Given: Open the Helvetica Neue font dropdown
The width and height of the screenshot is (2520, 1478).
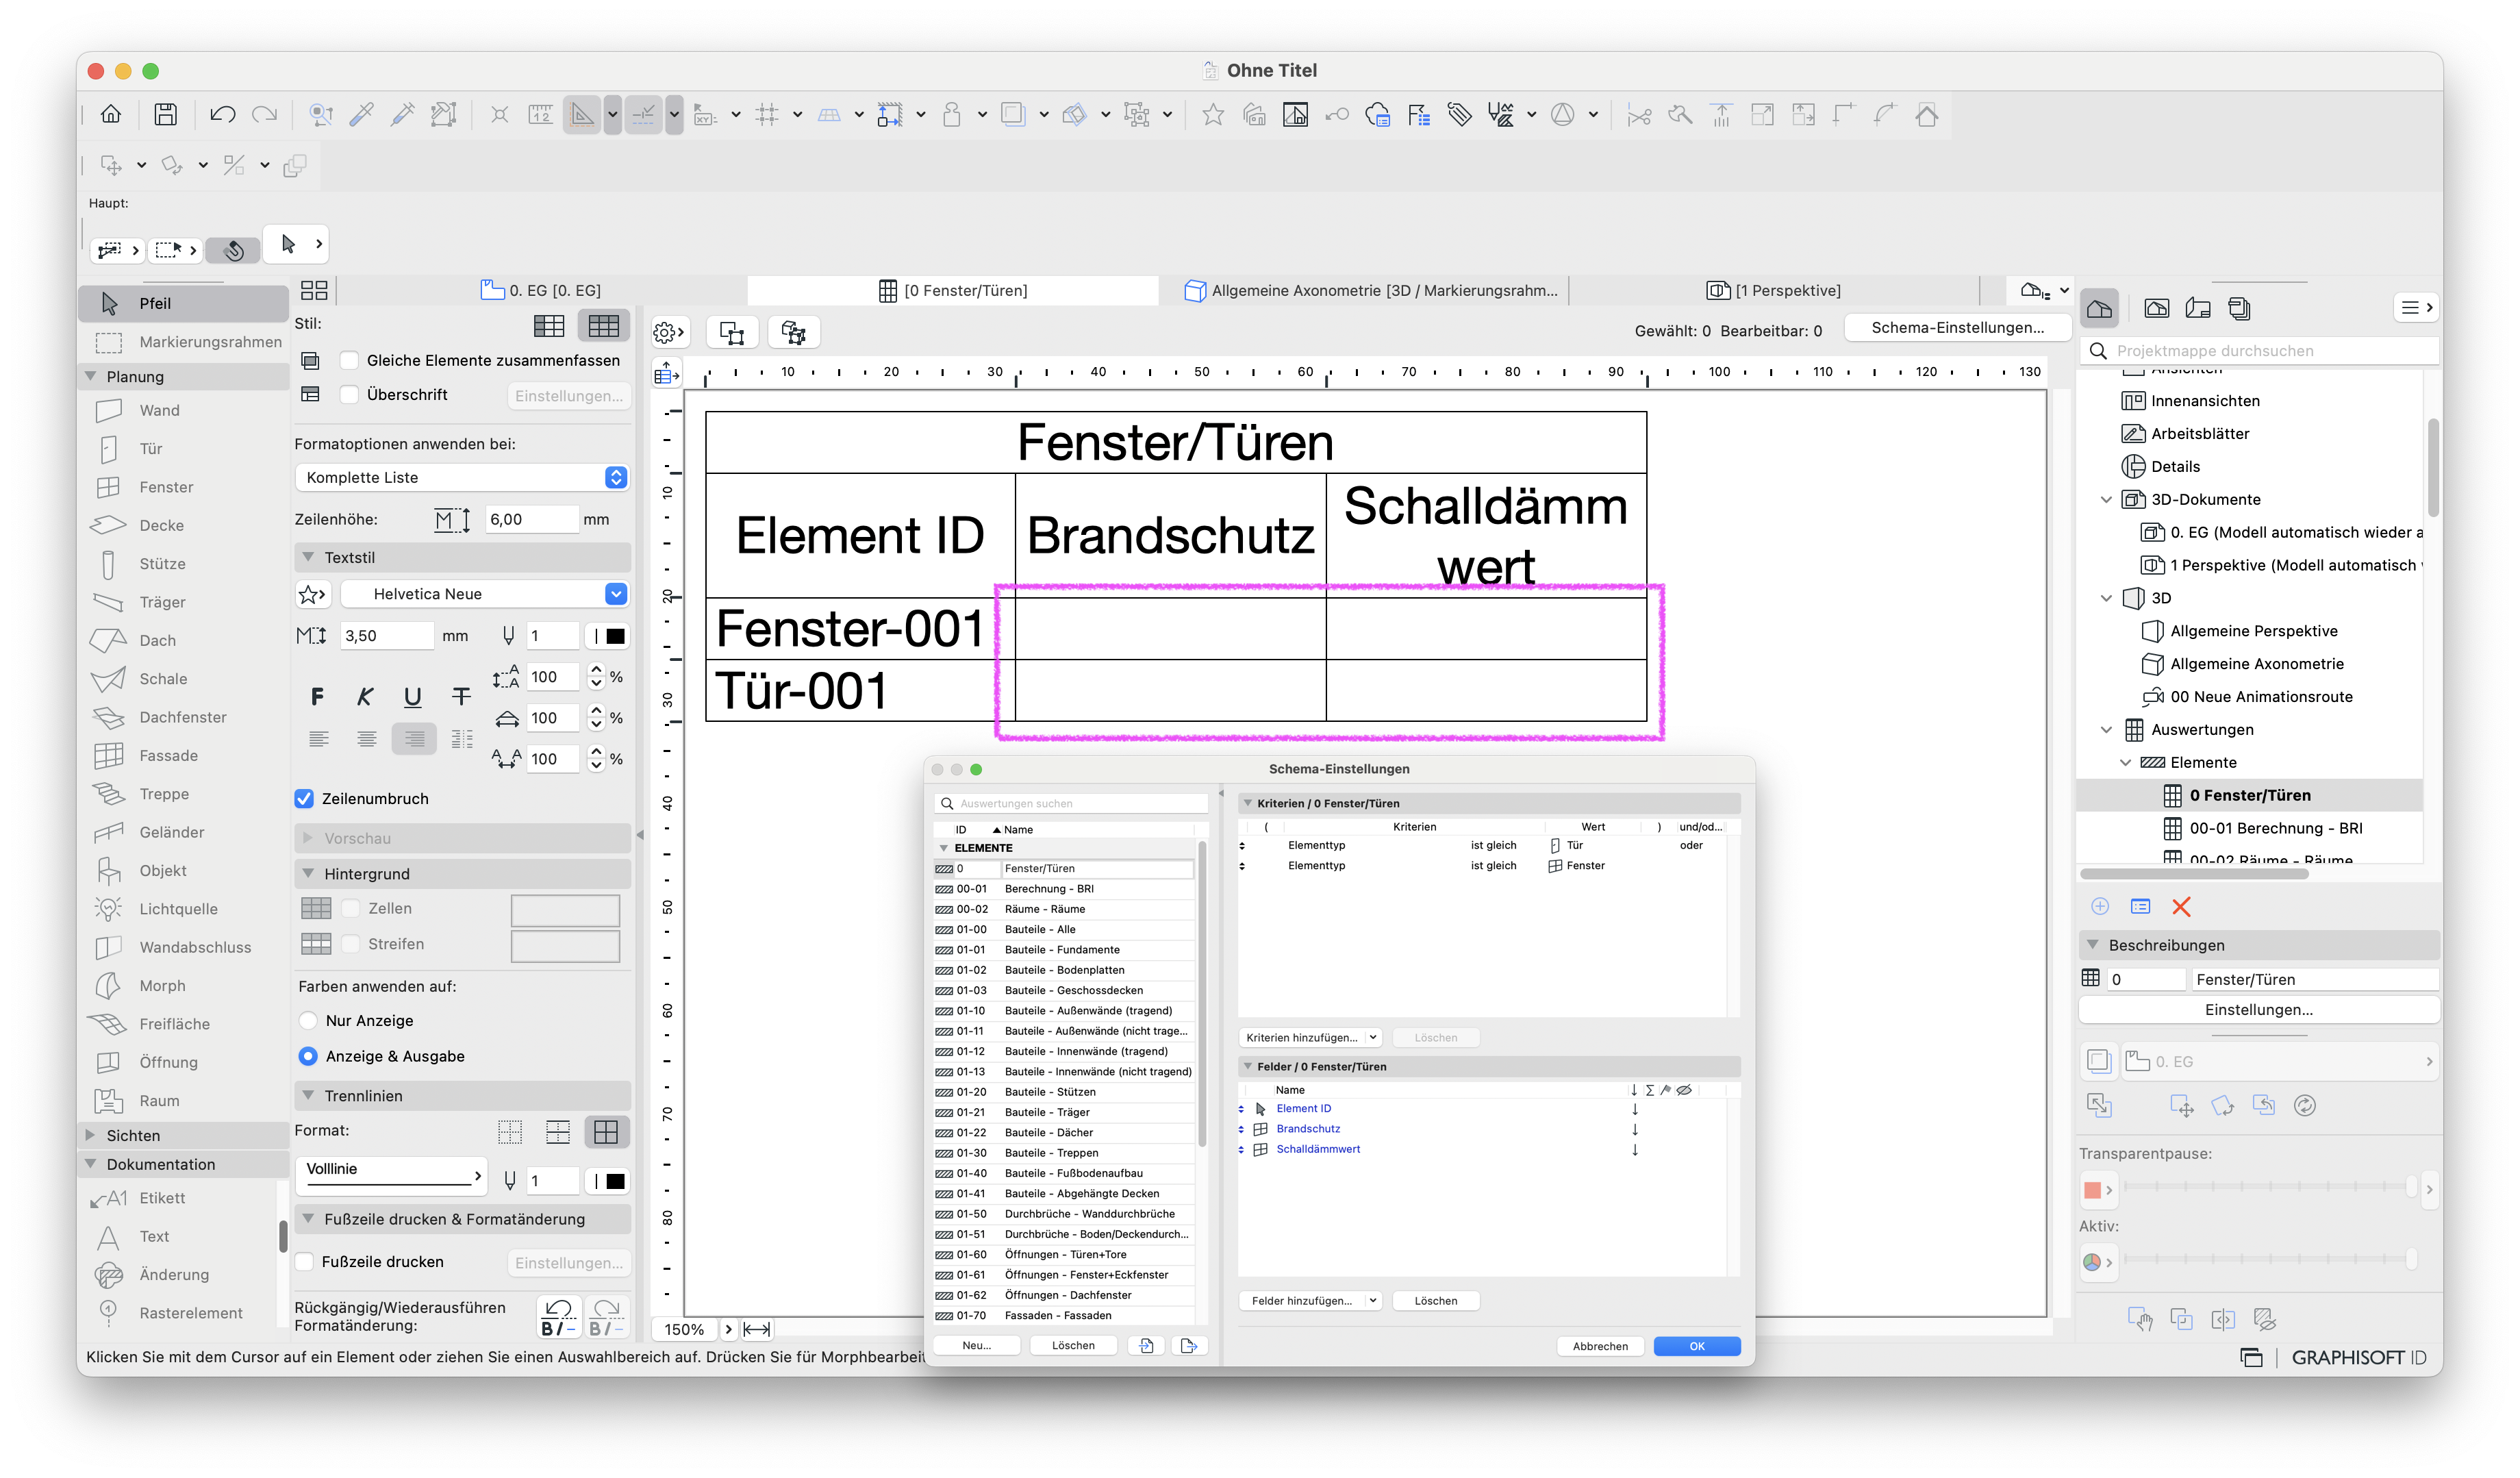Looking at the screenshot, I should tap(485, 594).
